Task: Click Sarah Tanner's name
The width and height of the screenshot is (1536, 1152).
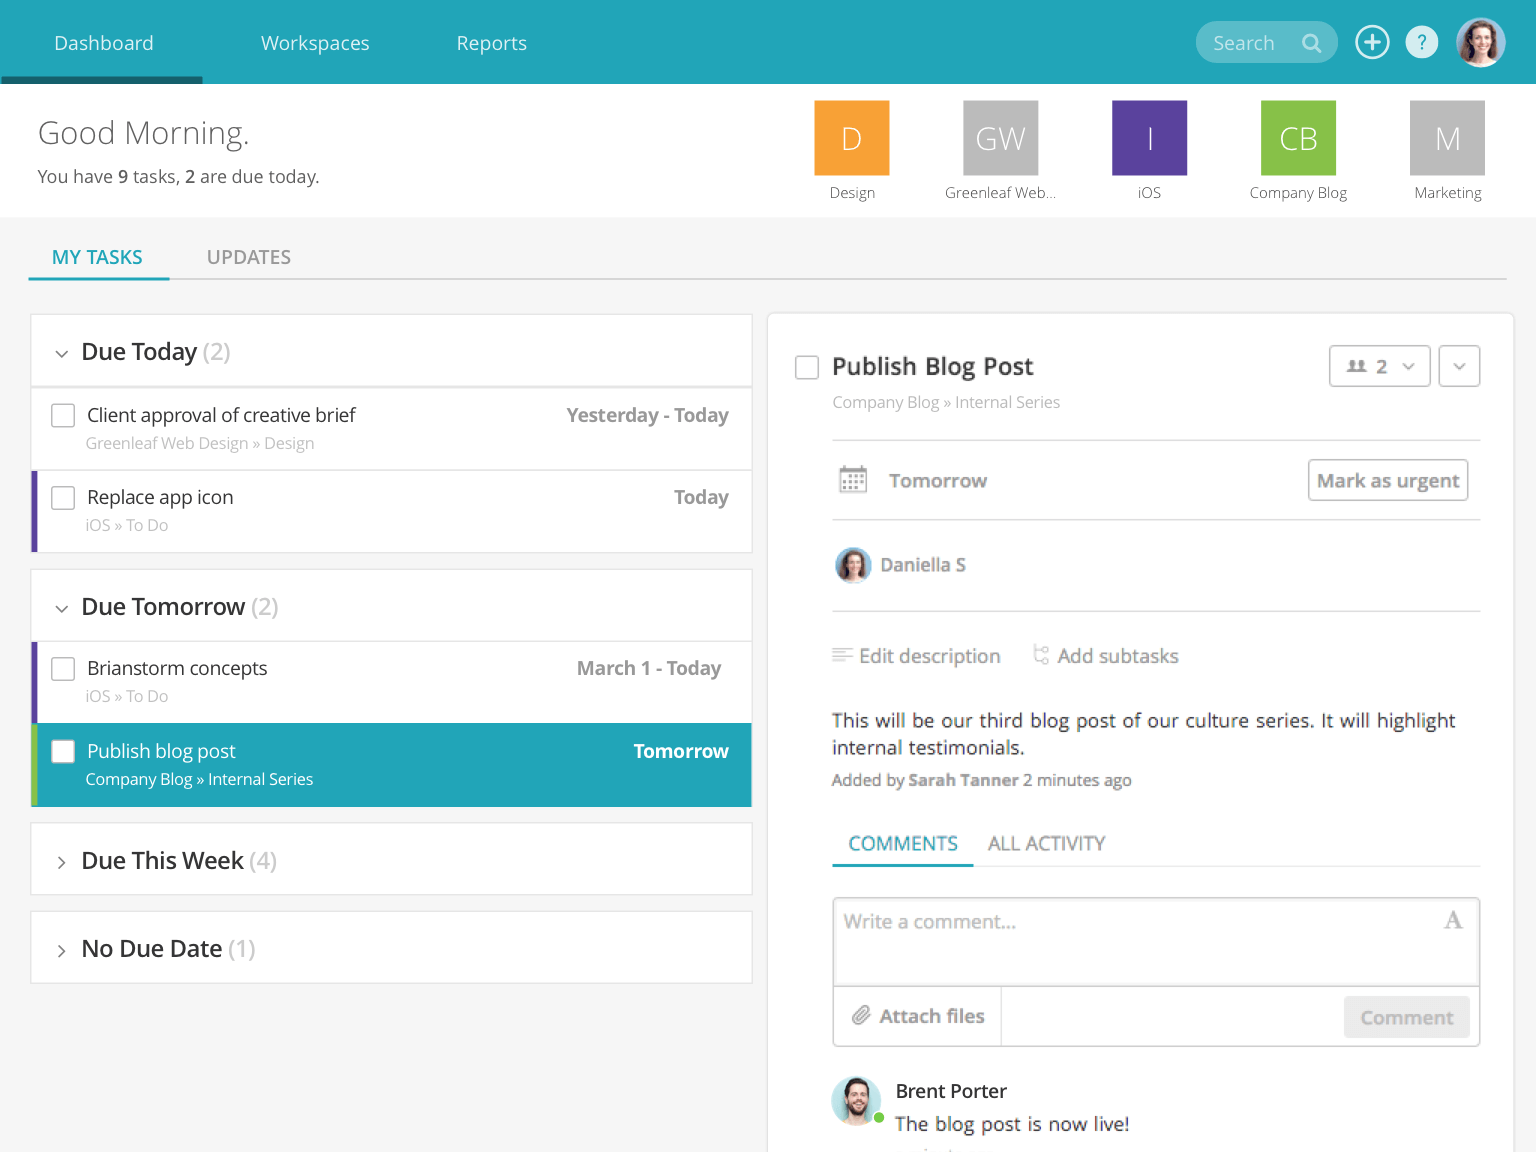Action: pos(963,780)
